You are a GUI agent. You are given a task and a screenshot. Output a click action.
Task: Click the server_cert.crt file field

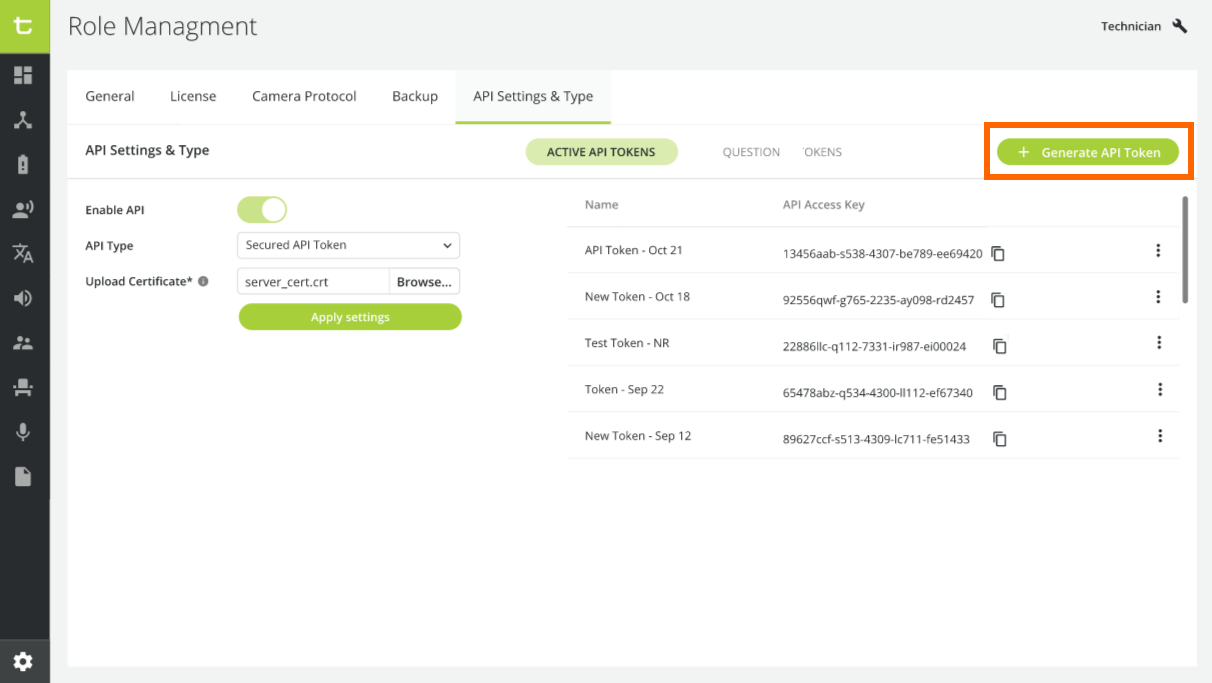tap(313, 282)
